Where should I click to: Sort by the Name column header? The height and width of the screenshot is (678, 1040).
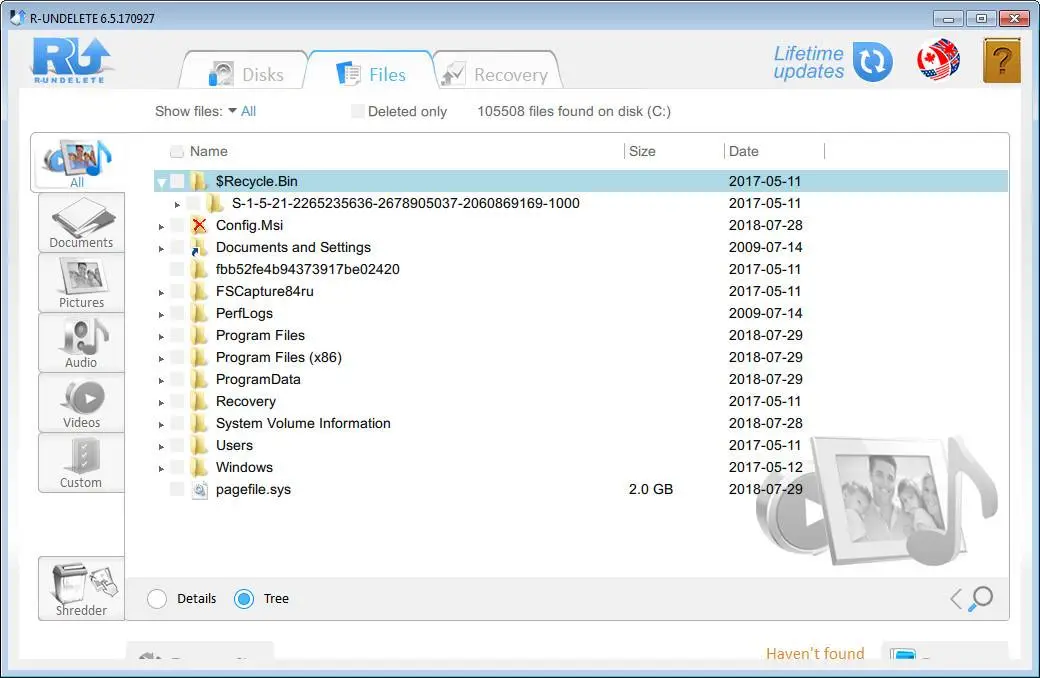209,151
